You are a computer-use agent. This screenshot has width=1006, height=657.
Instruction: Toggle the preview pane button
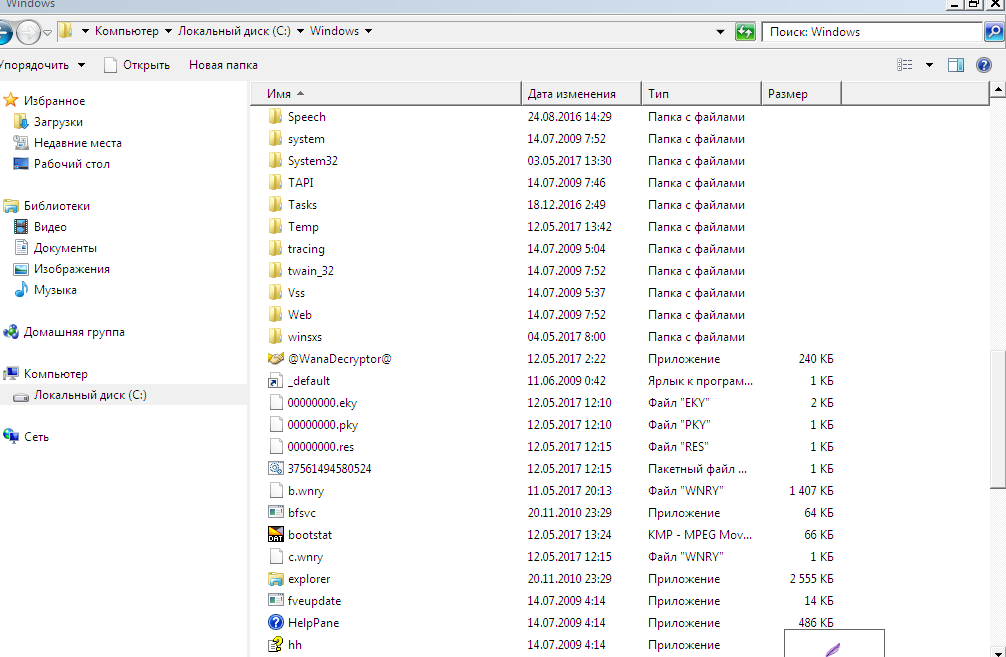(x=956, y=65)
